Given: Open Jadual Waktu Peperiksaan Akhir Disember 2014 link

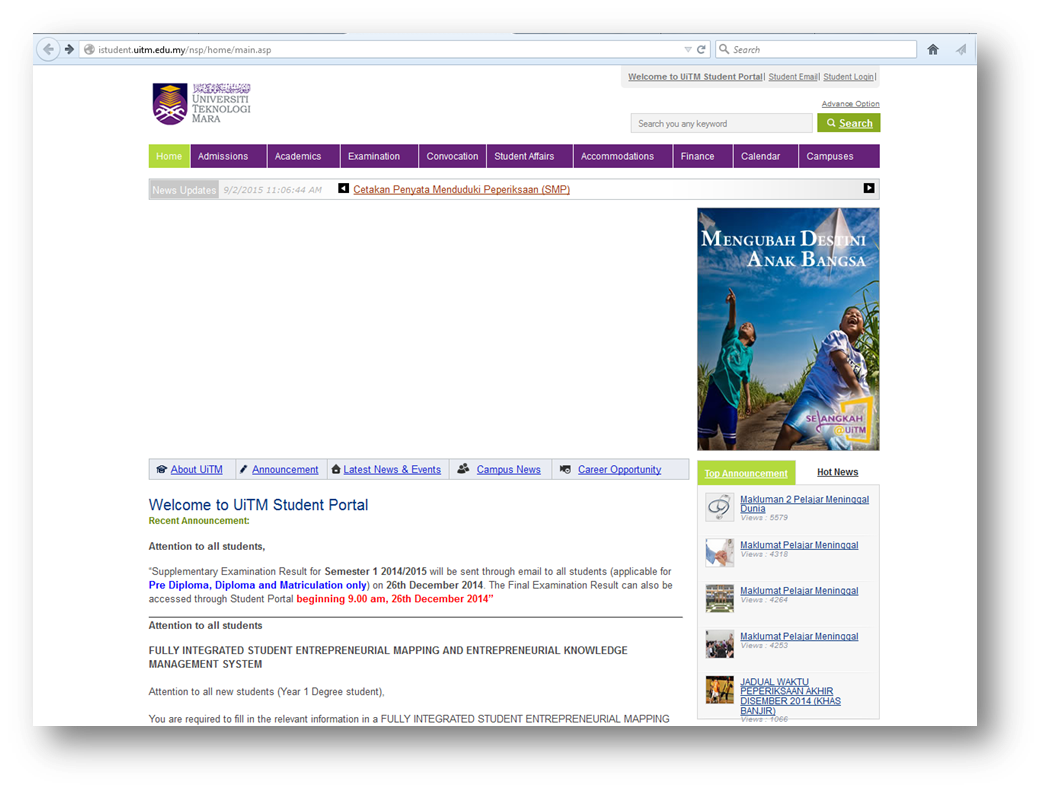Looking at the screenshot, I should coord(790,696).
